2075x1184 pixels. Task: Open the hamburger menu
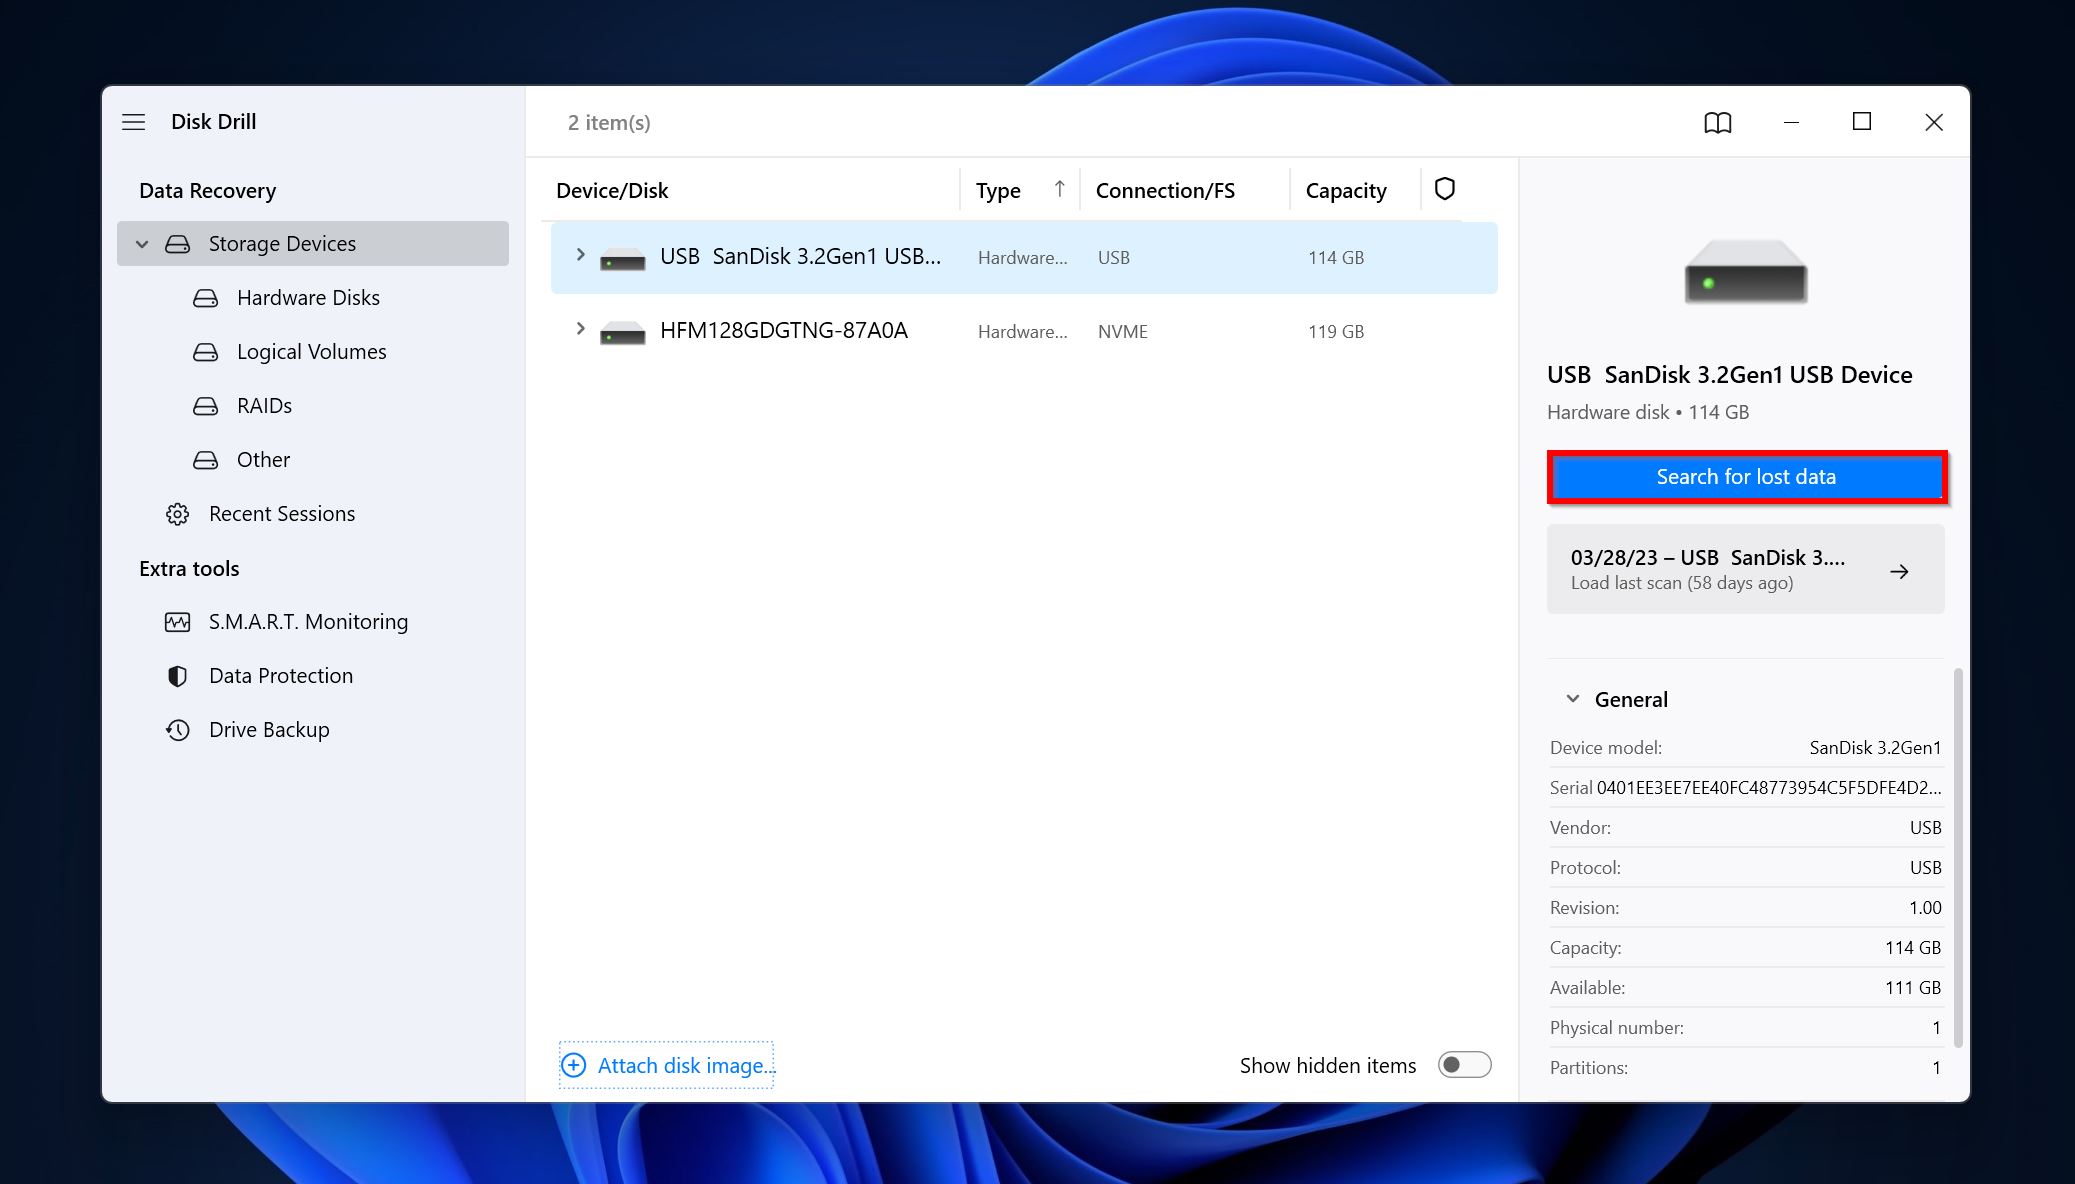133,121
